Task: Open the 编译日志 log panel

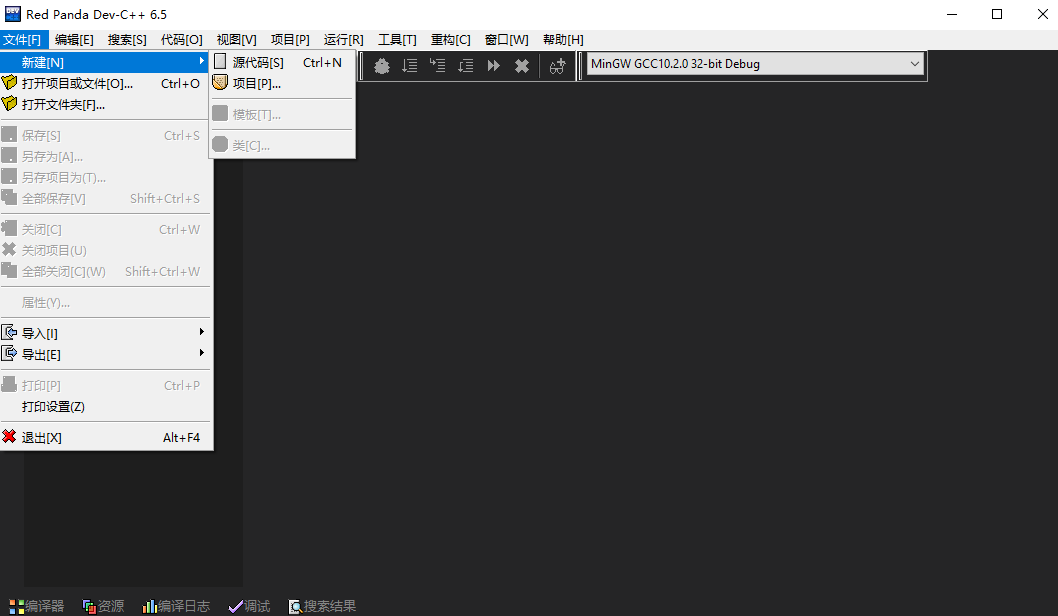Action: coord(176,605)
